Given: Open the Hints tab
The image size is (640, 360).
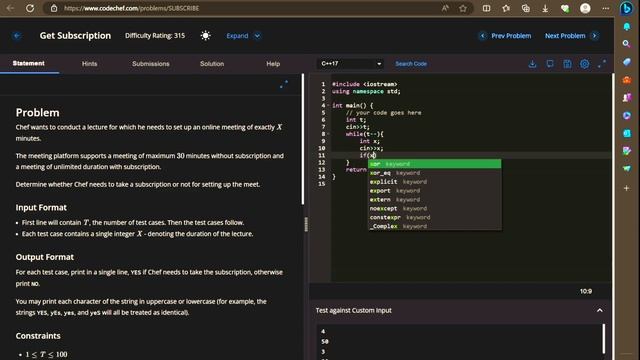Looking at the screenshot, I should (89, 64).
